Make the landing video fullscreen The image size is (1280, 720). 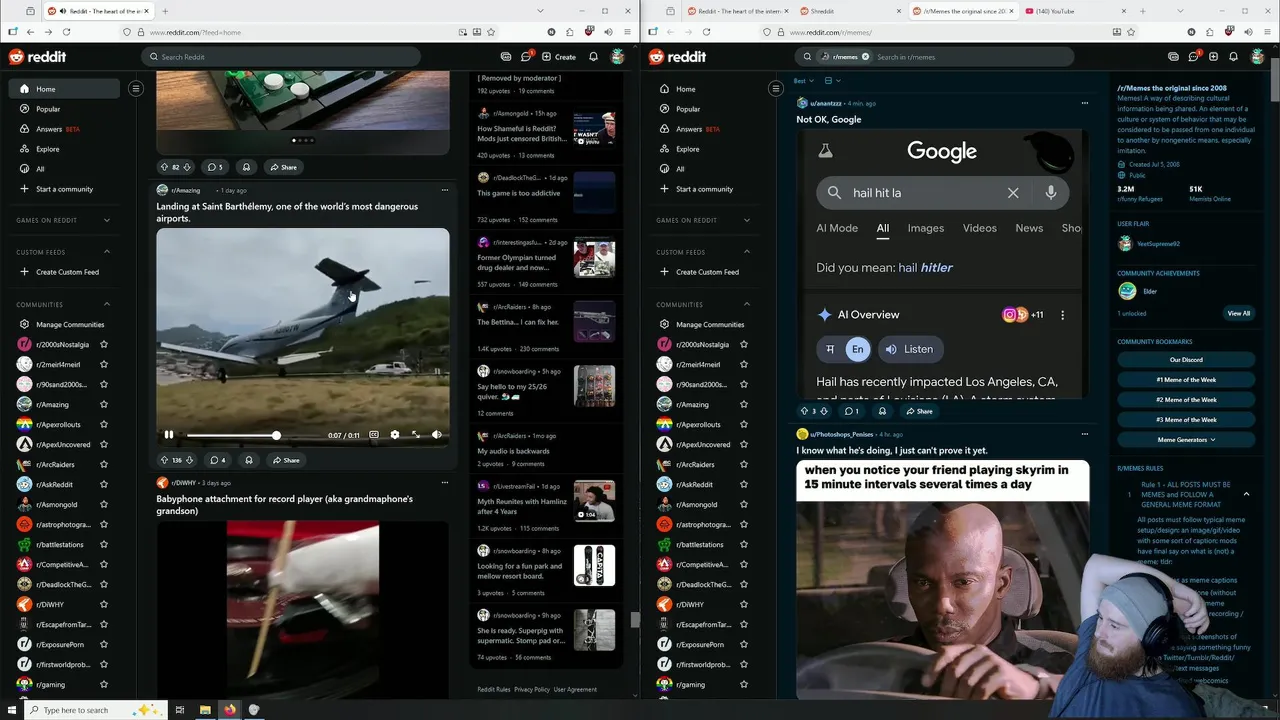(416, 435)
